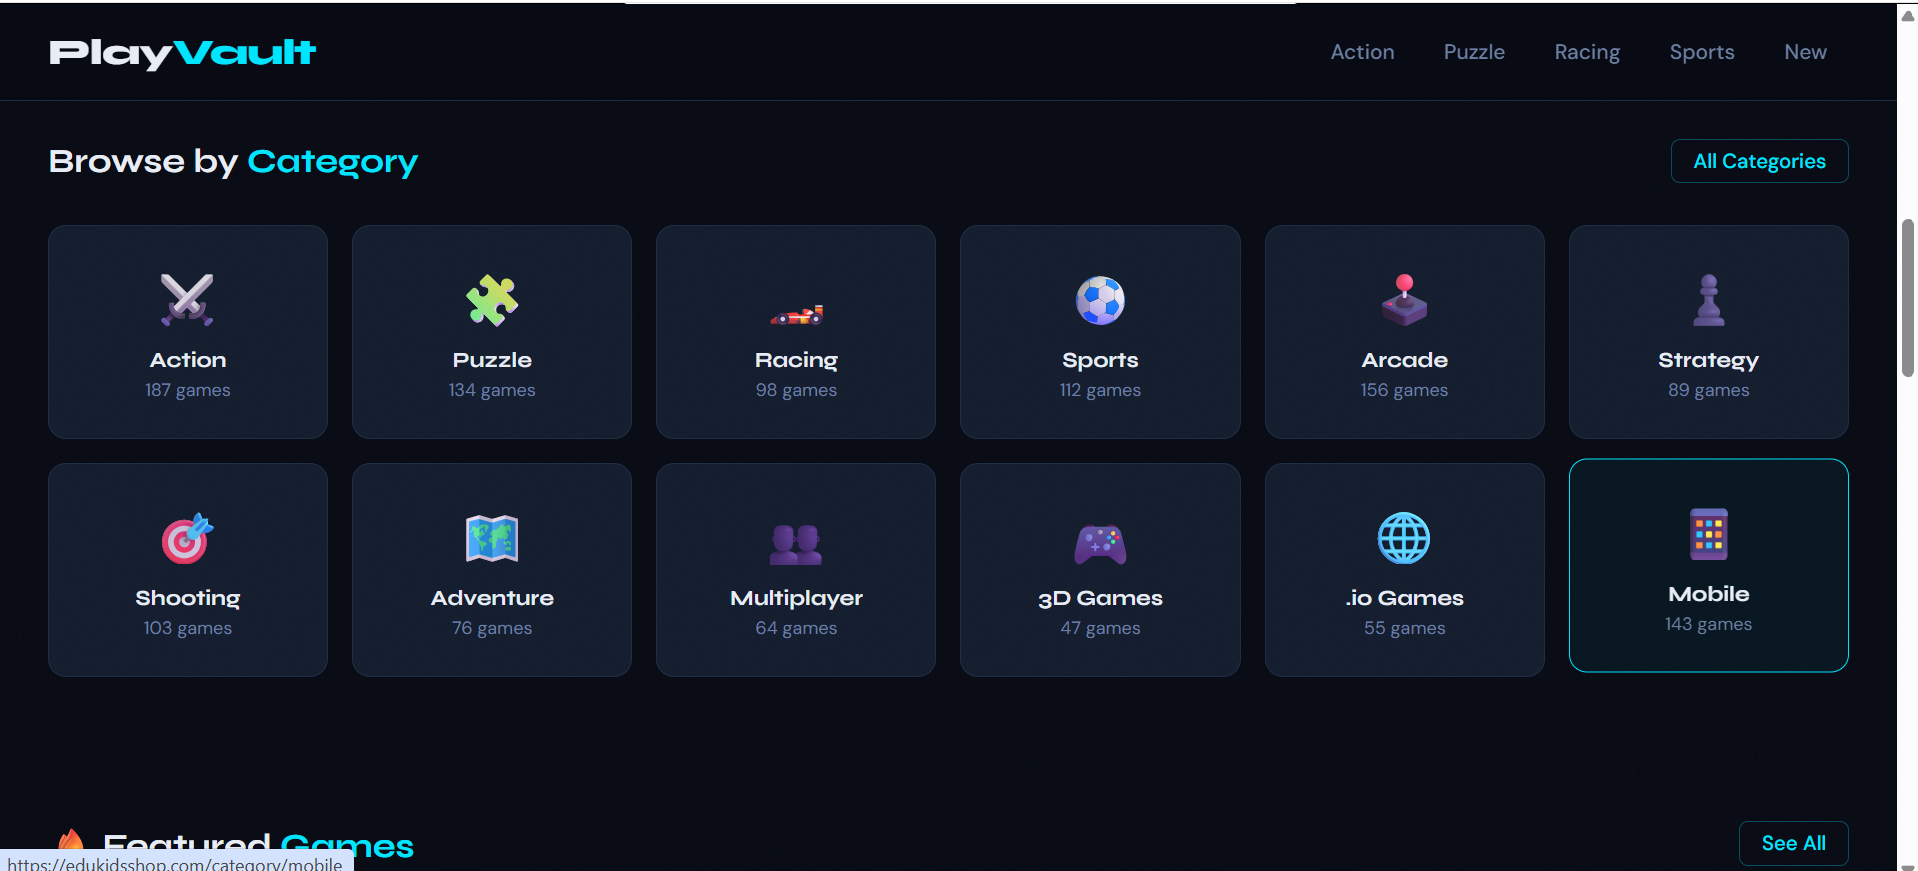Select New in the top navigation
1918x871 pixels.
(1805, 52)
